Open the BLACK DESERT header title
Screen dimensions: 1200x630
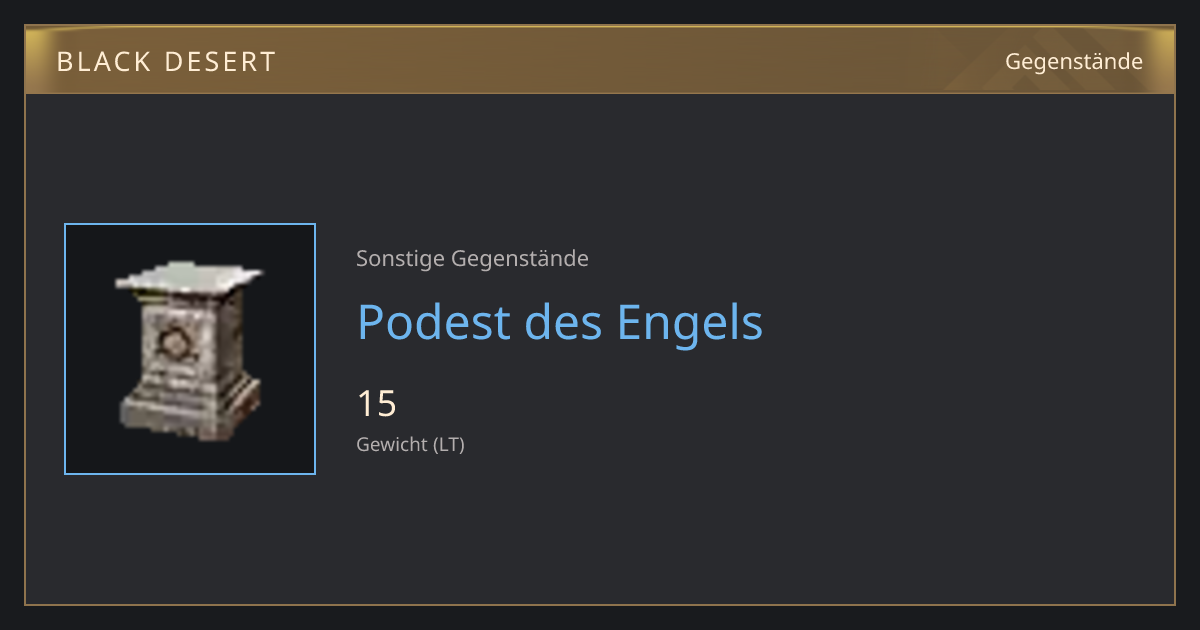click(166, 62)
